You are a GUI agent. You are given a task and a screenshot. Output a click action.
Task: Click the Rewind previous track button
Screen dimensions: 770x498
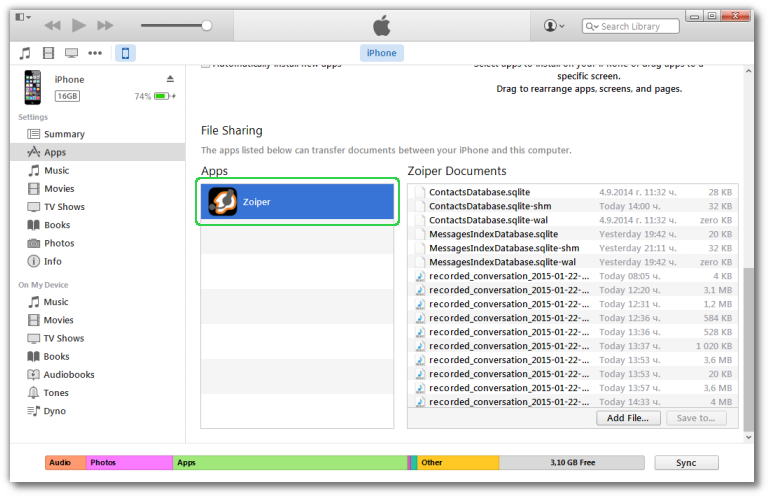[x=52, y=25]
